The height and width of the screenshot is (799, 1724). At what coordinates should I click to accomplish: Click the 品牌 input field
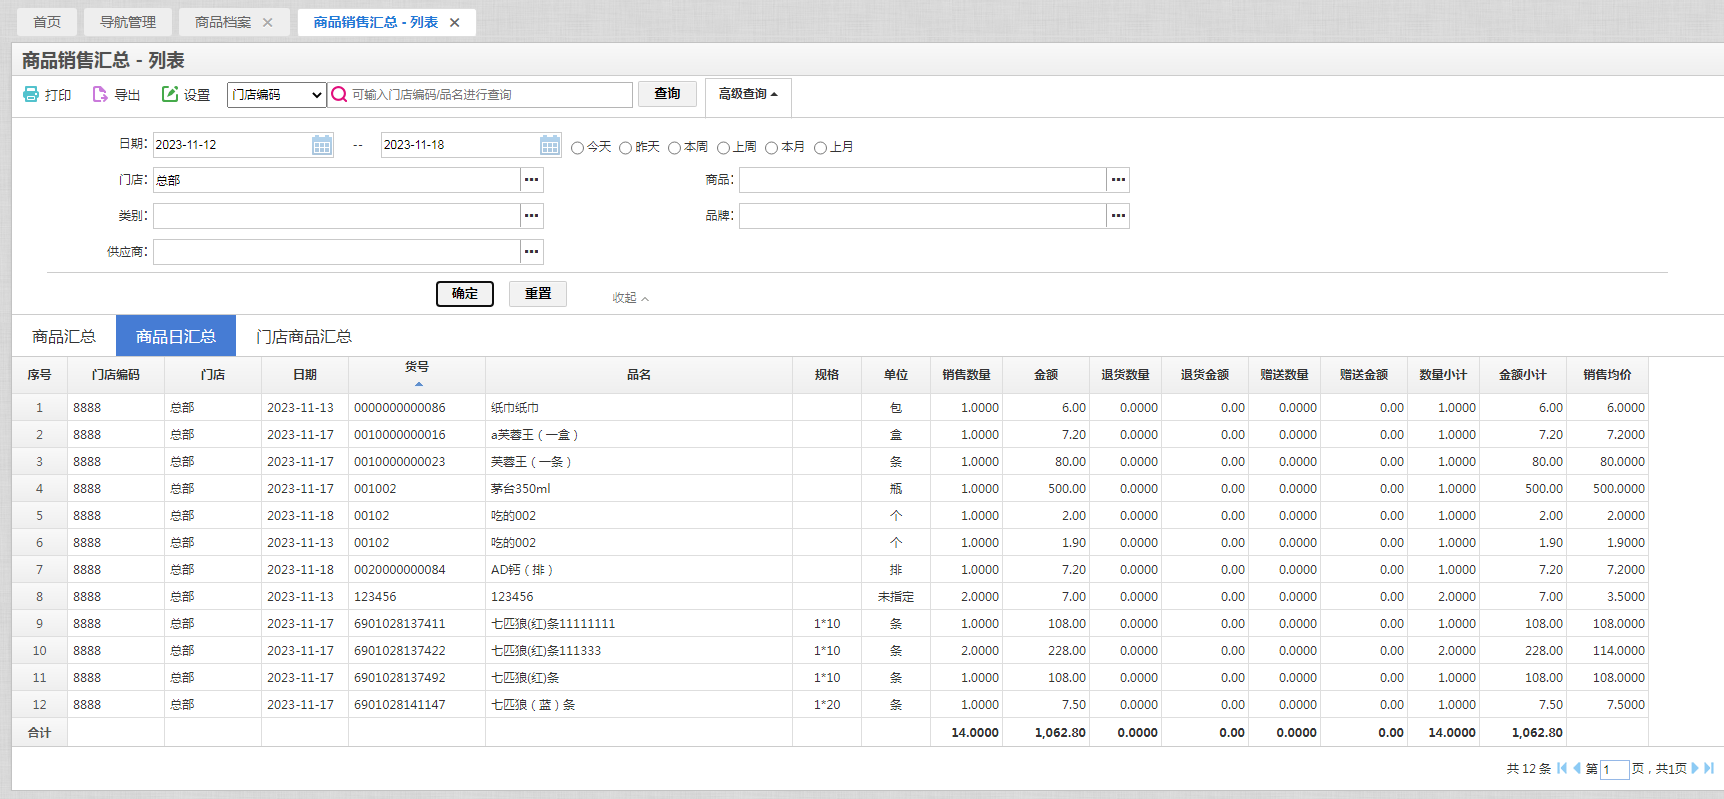[x=923, y=216]
